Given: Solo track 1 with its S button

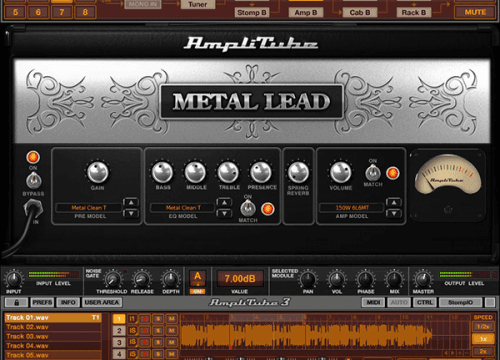Looking at the screenshot, I should click(x=158, y=319).
